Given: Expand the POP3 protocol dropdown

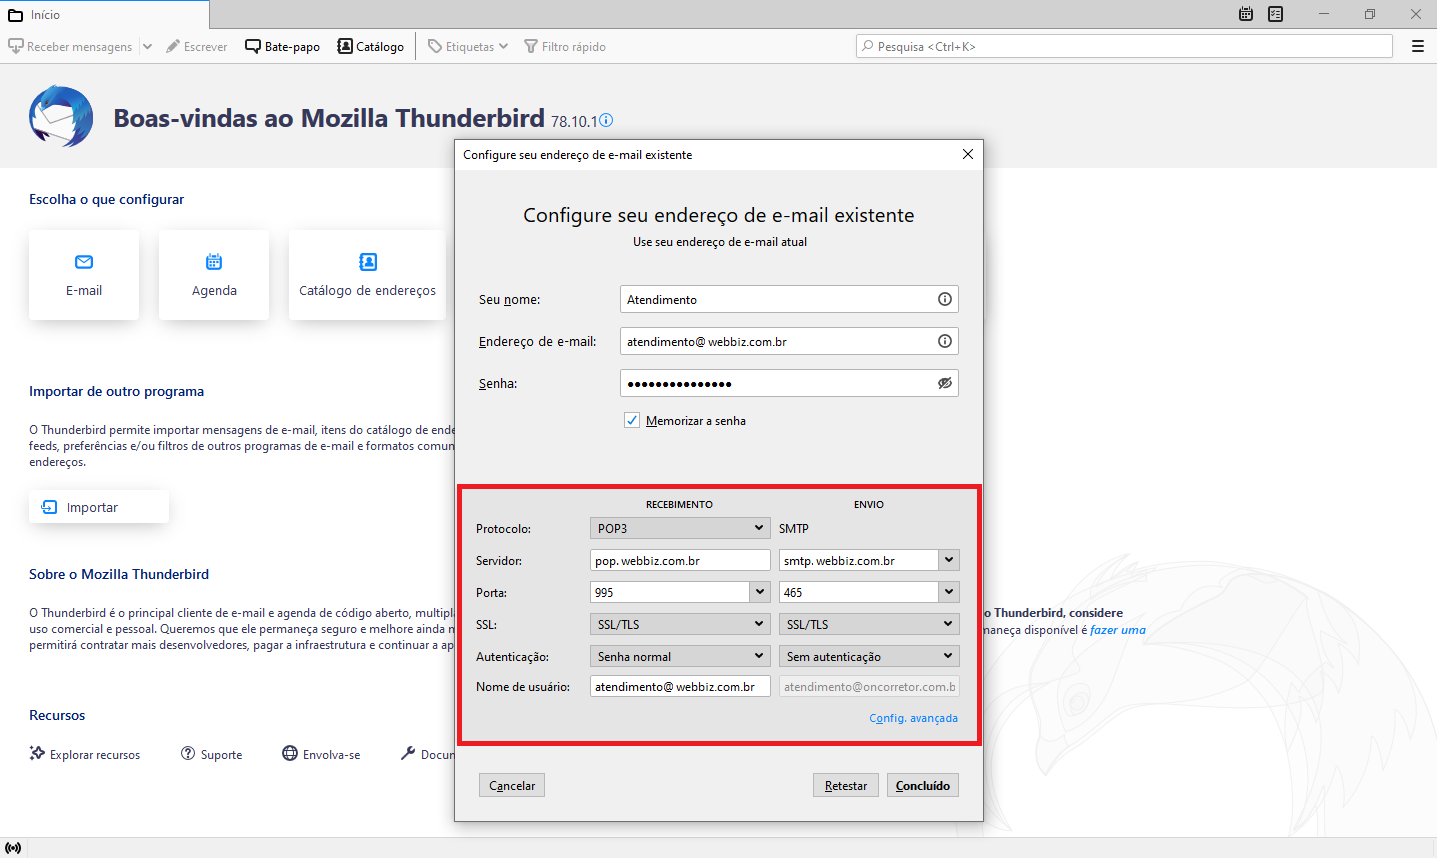Looking at the screenshot, I should pyautogui.click(x=680, y=528).
